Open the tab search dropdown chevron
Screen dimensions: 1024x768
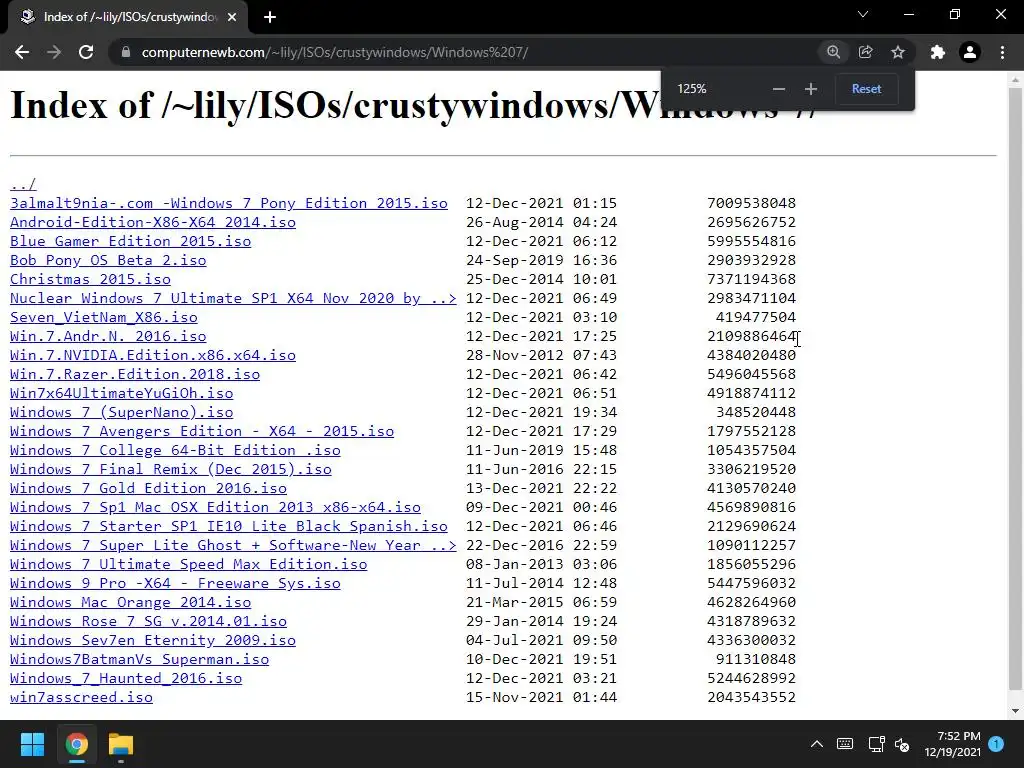click(x=863, y=14)
